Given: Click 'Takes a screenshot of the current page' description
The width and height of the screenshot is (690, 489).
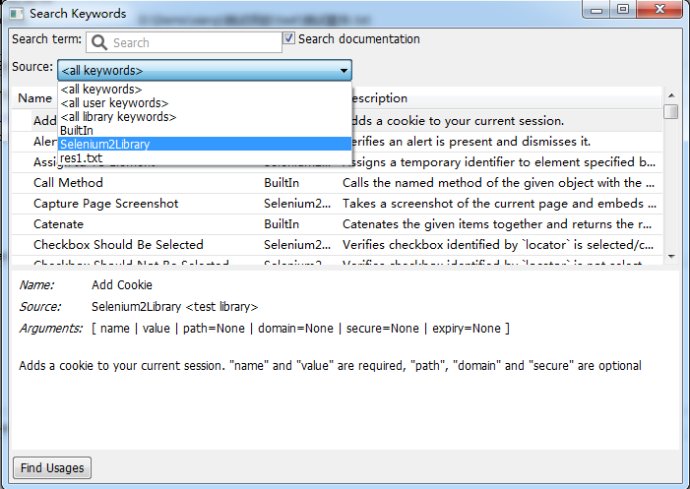Looking at the screenshot, I should tap(499, 203).
